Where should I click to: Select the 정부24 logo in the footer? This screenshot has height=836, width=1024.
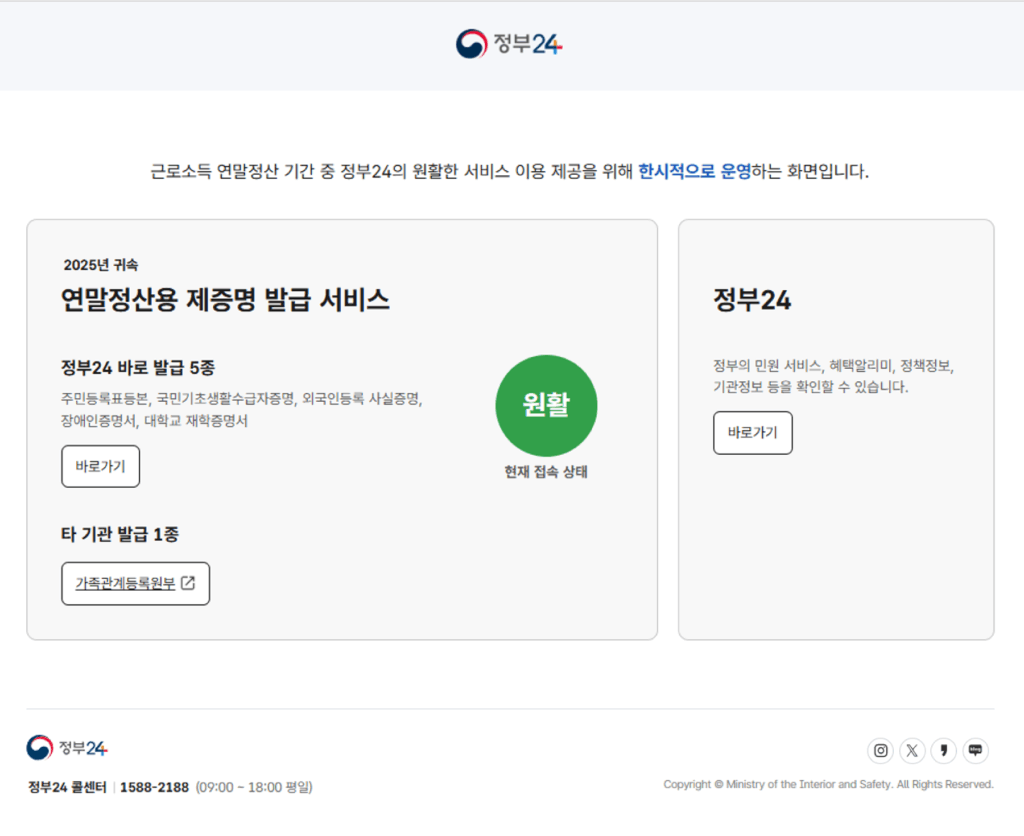[x=67, y=746]
